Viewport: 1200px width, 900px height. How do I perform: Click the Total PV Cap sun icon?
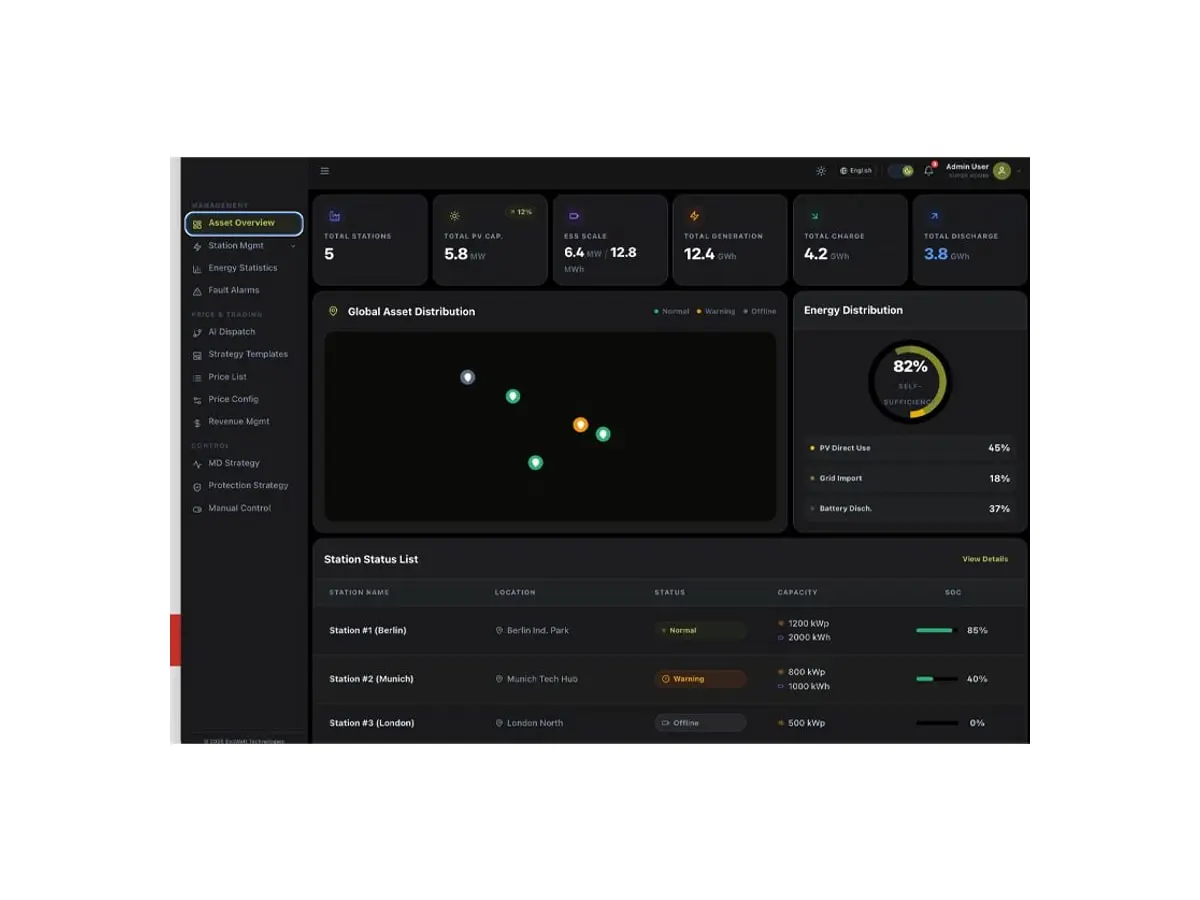[x=454, y=216]
